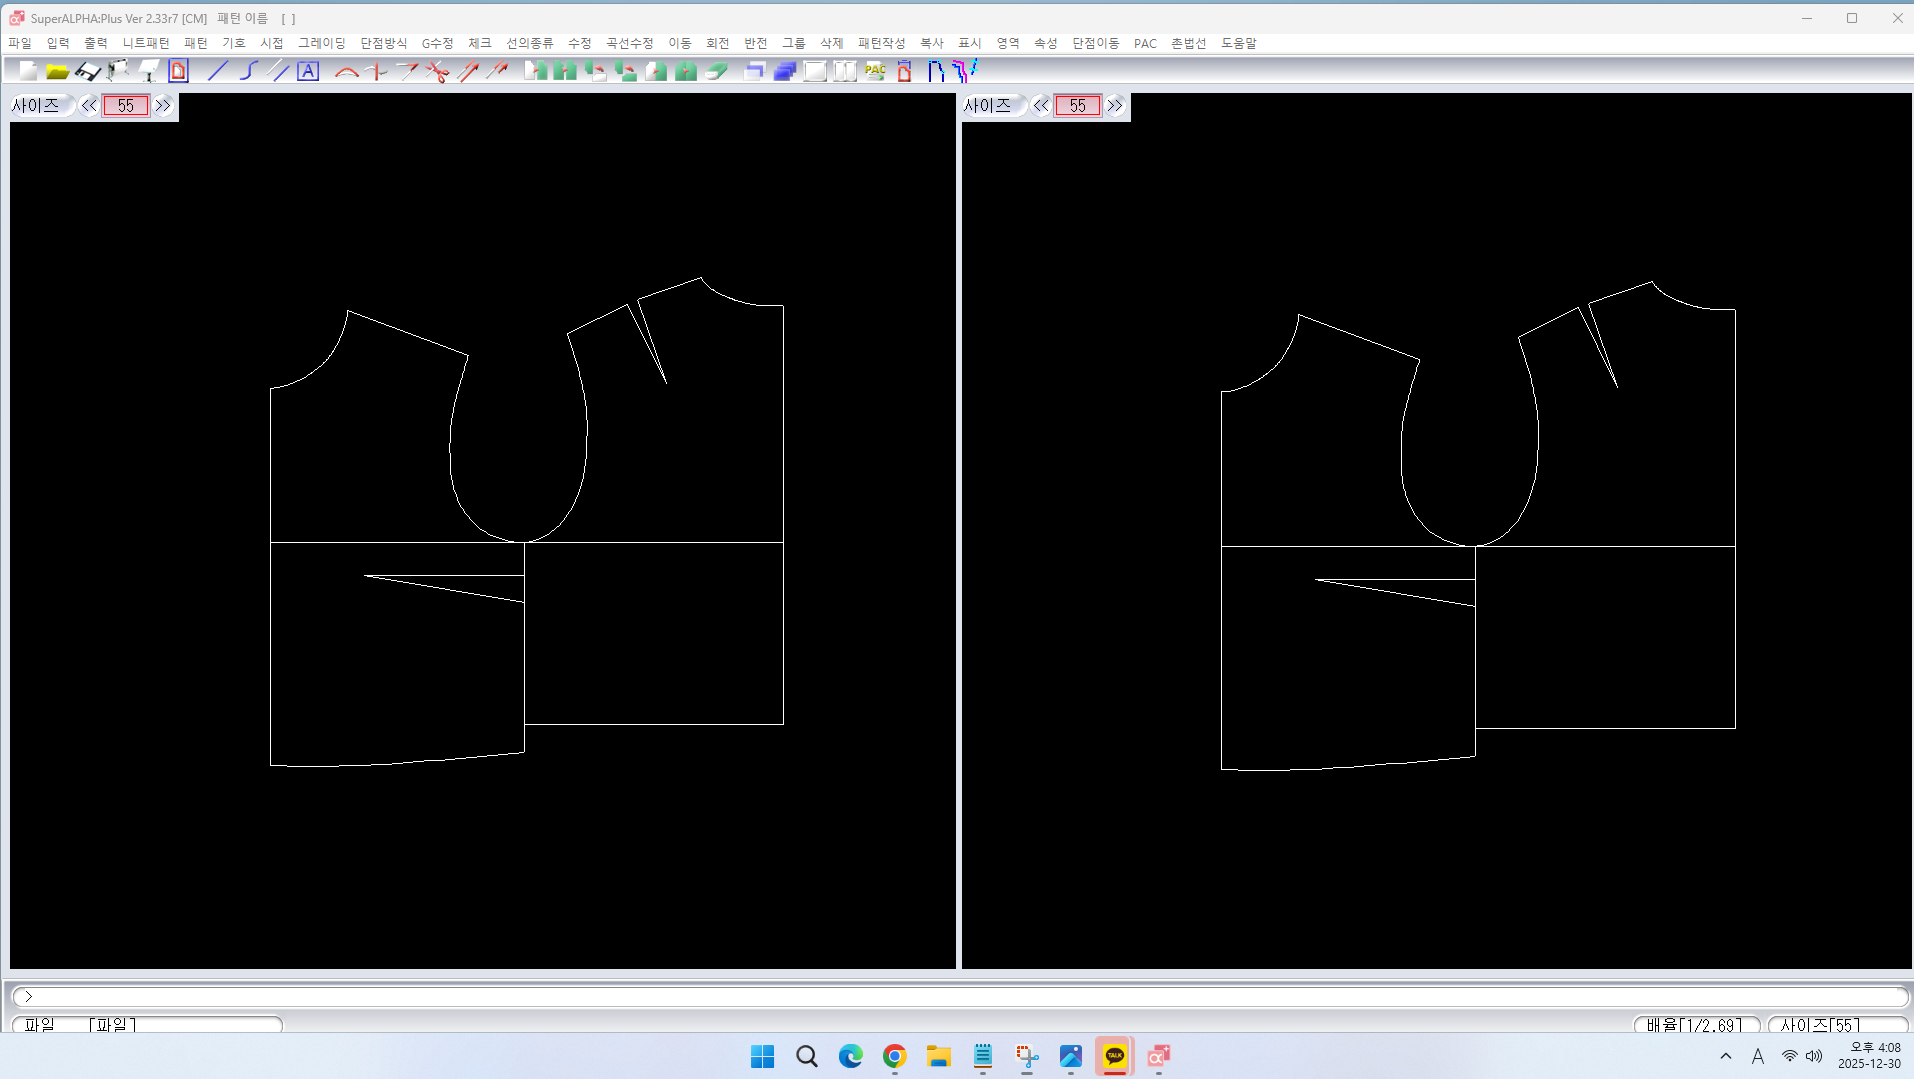
Task: Click the 사이즈 button in right pane
Action: pyautogui.click(x=989, y=106)
